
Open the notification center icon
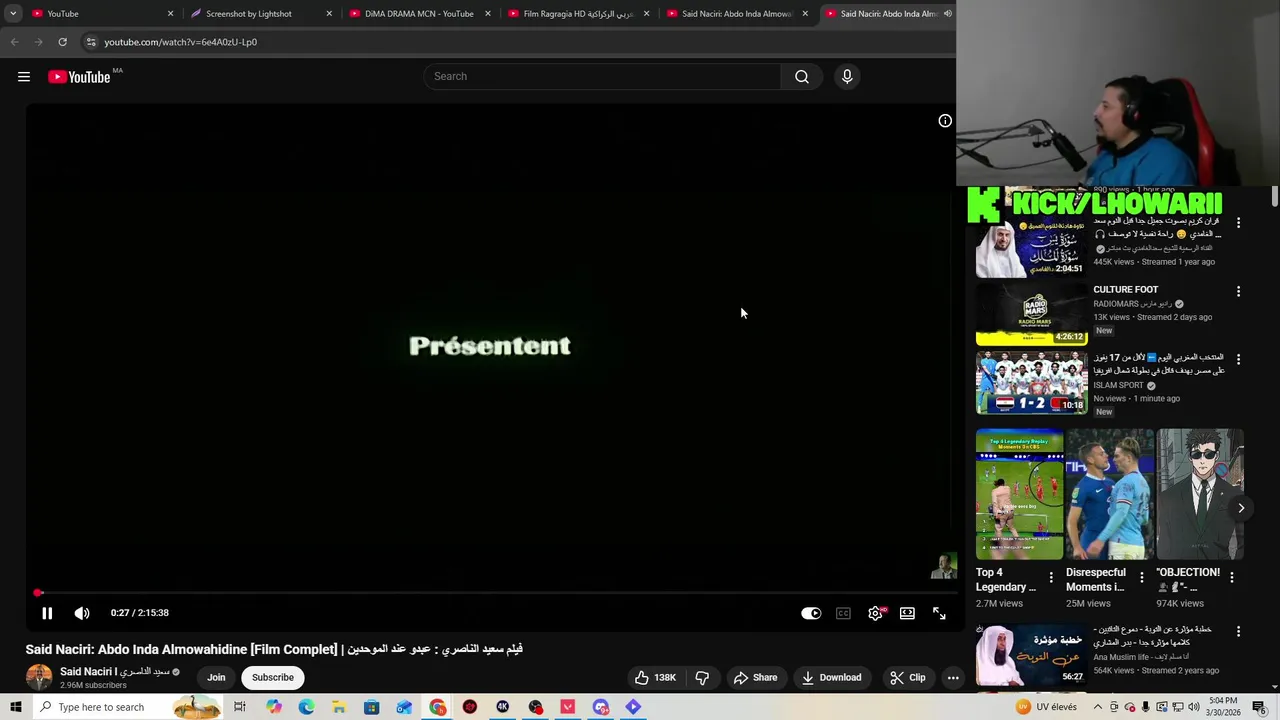point(1259,707)
